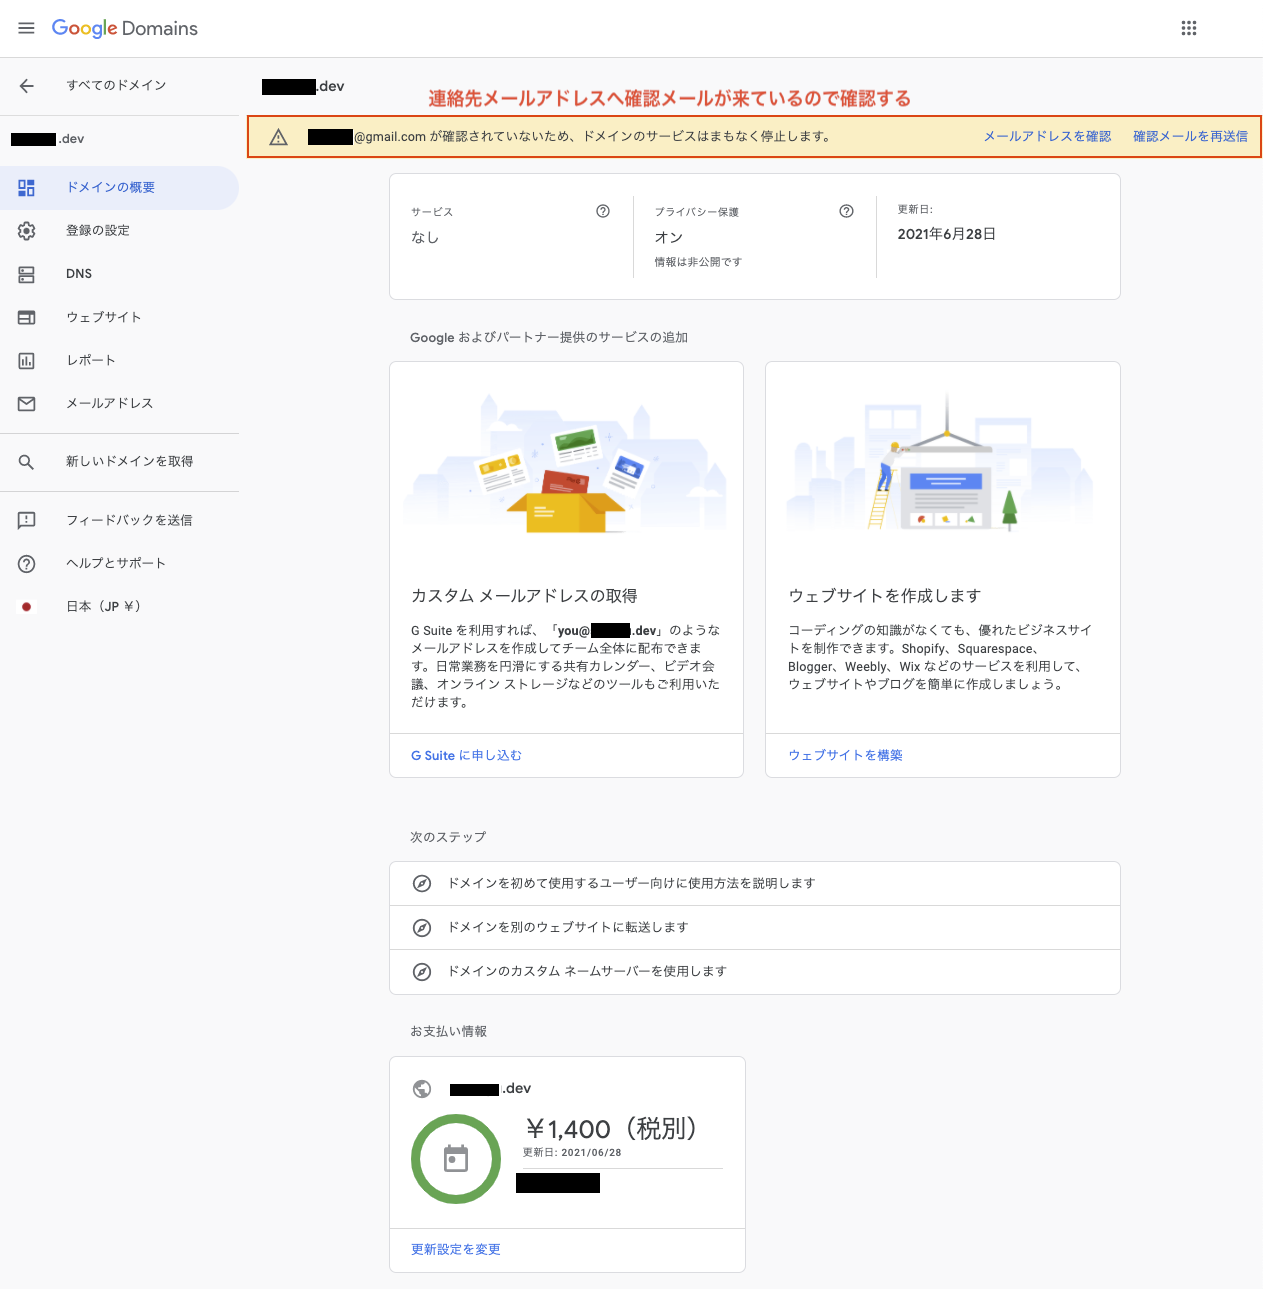This screenshot has height=1289, width=1263.
Task: Click the なし service value
Action: tap(425, 238)
